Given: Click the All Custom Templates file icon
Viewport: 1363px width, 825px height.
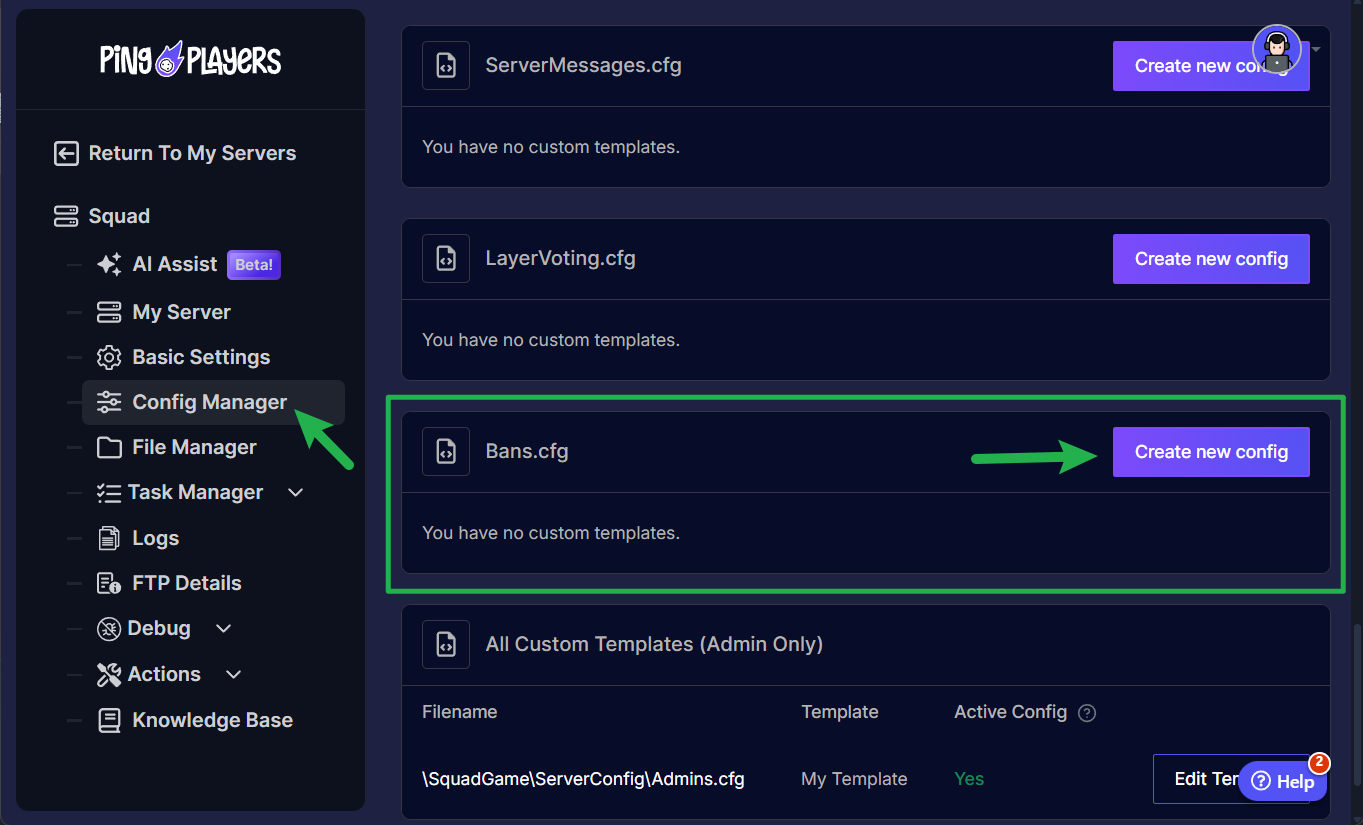Looking at the screenshot, I should coord(446,645).
